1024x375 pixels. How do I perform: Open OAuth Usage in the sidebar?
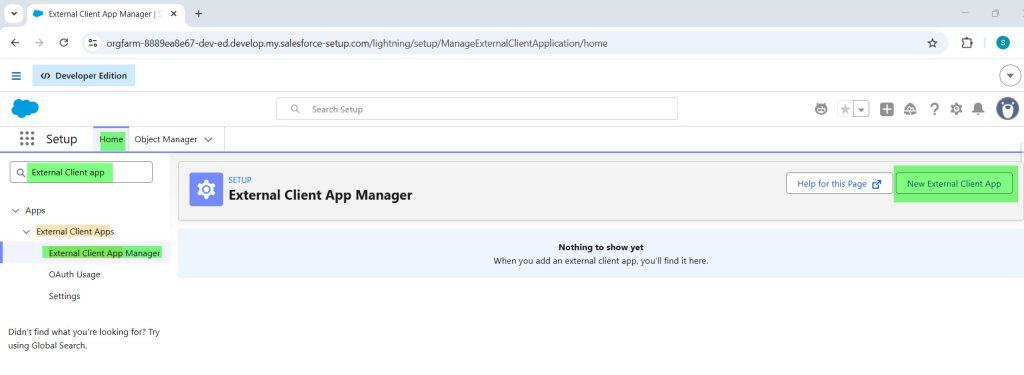point(74,274)
